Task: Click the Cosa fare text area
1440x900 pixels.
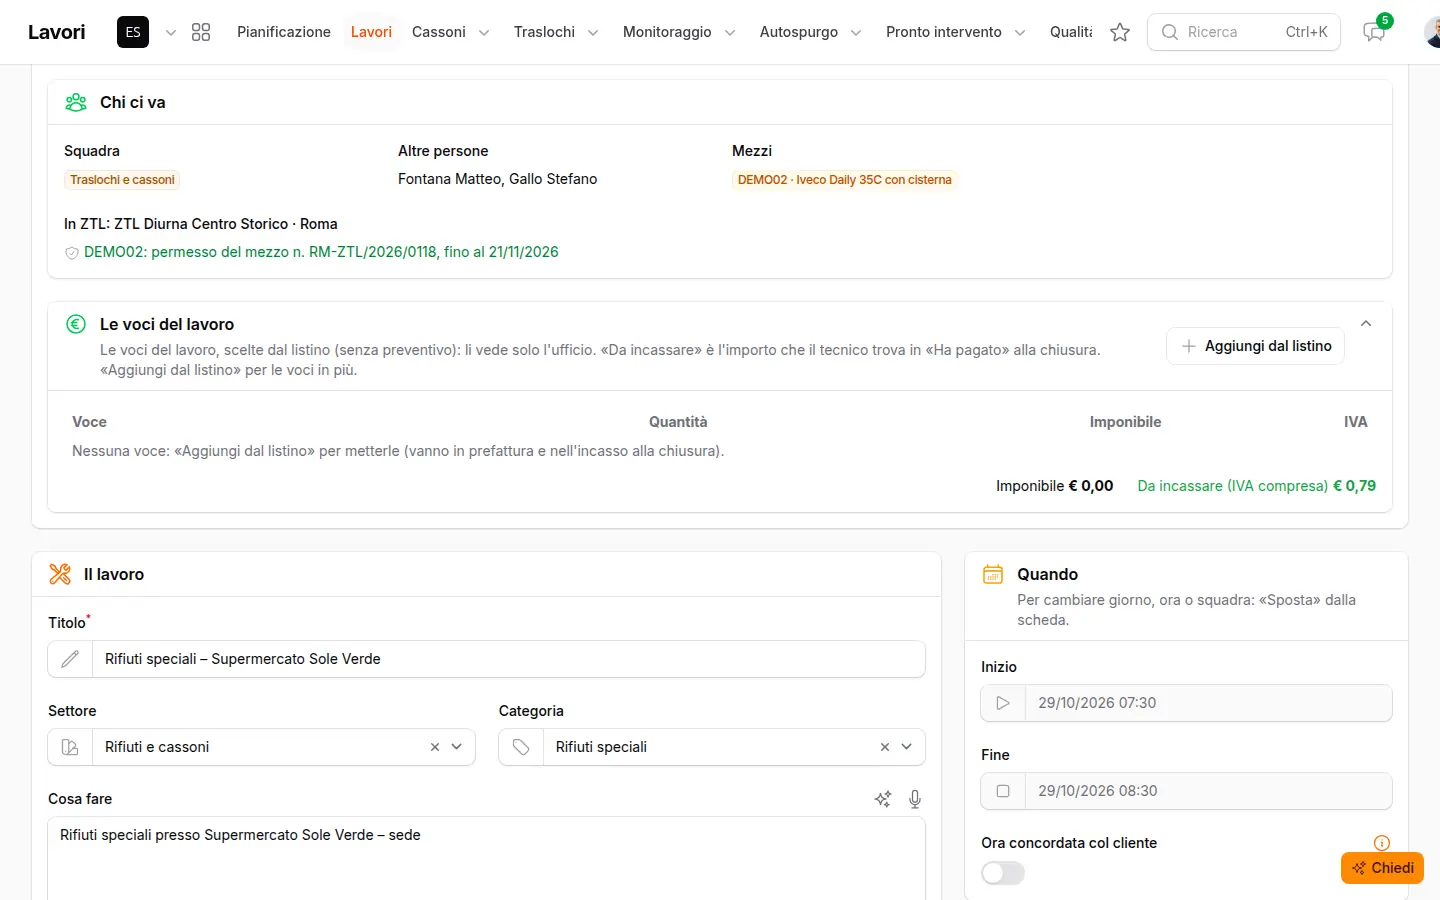Action: pyautogui.click(x=486, y=858)
